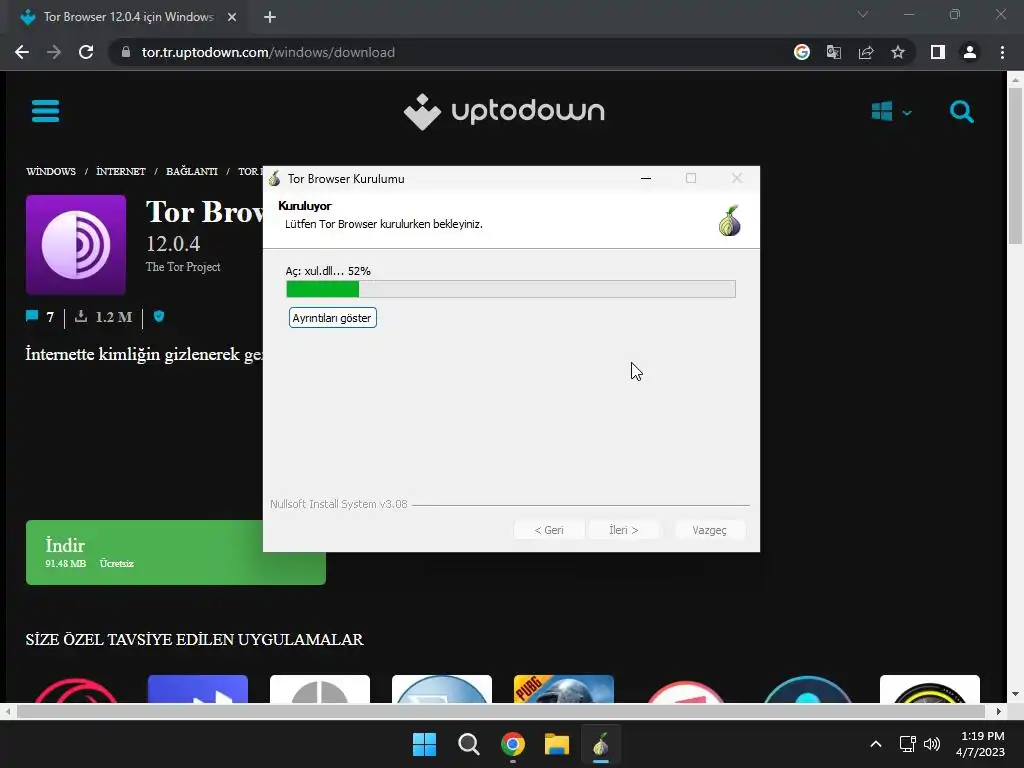This screenshot has width=1024, height=768.
Task: Open the Chrome profile avatar
Action: click(x=970, y=52)
